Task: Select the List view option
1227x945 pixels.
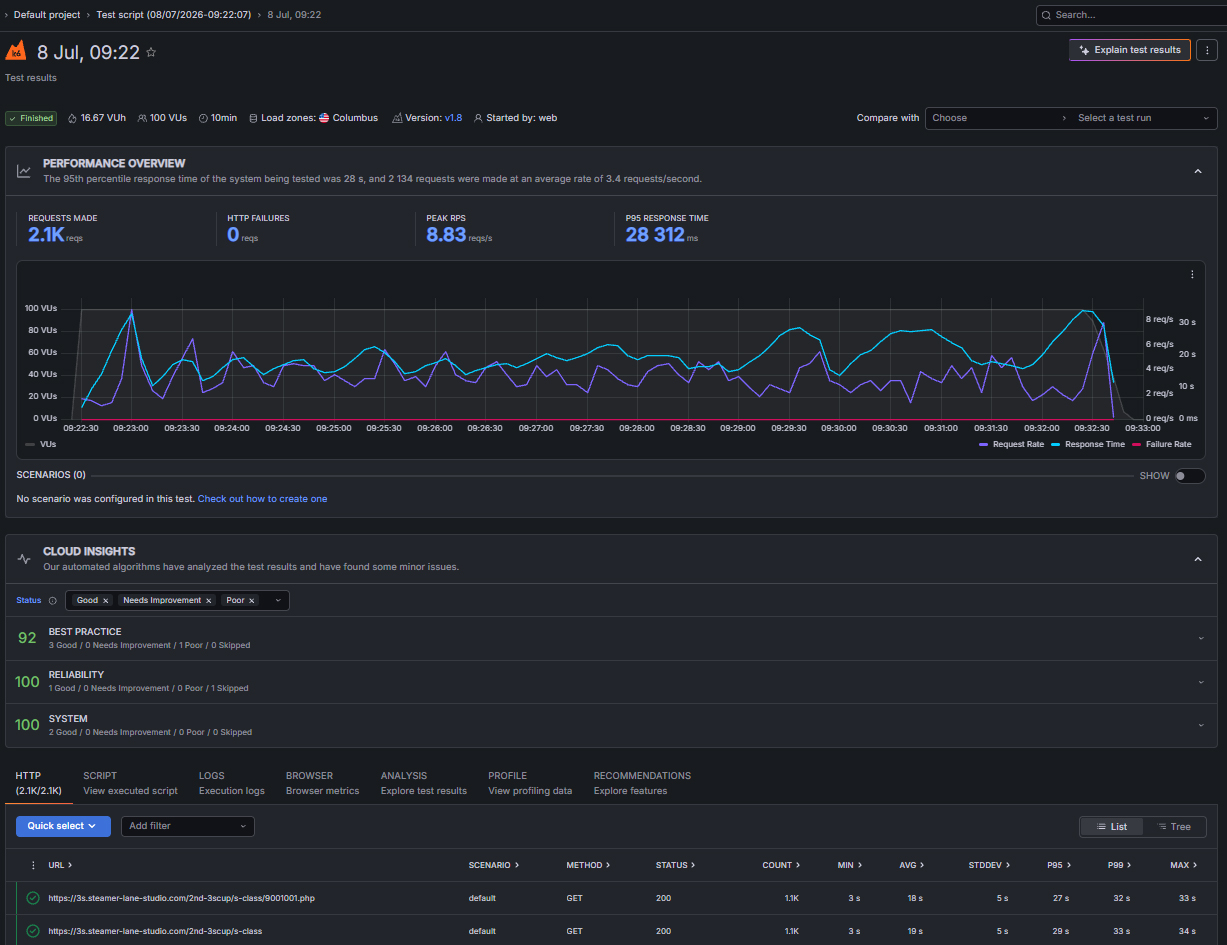Action: [1111, 827]
